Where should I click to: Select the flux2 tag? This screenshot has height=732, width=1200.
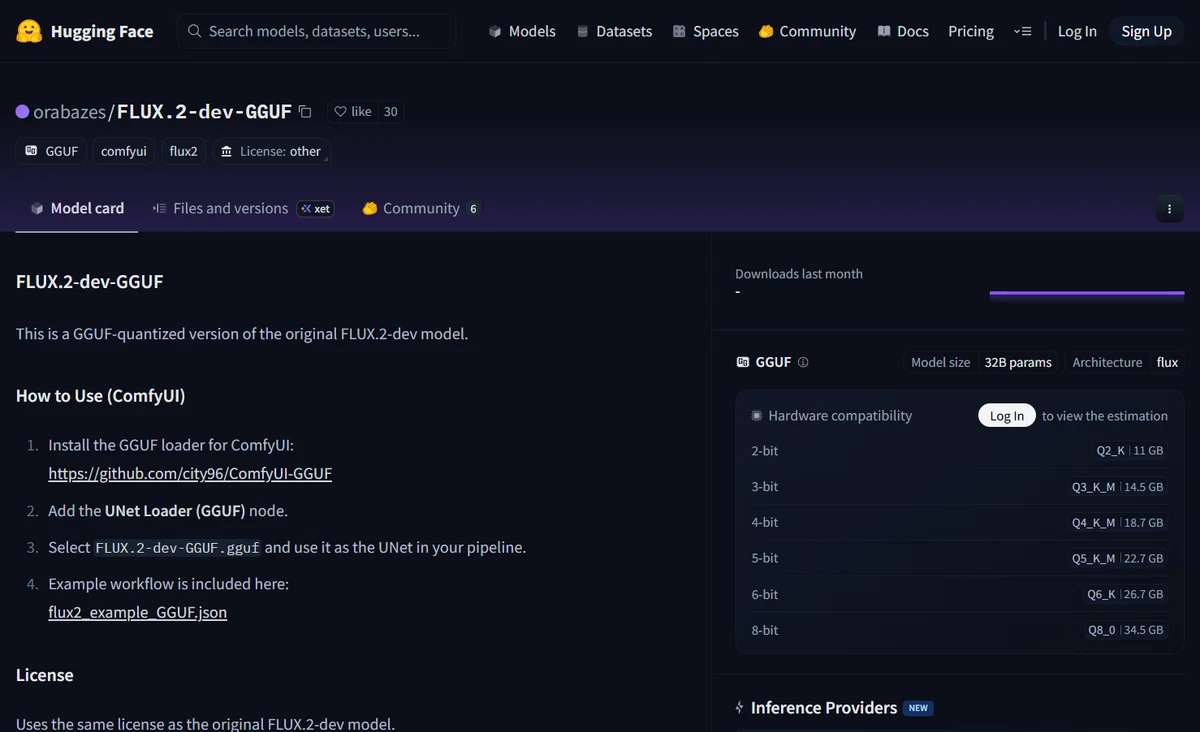pos(183,151)
